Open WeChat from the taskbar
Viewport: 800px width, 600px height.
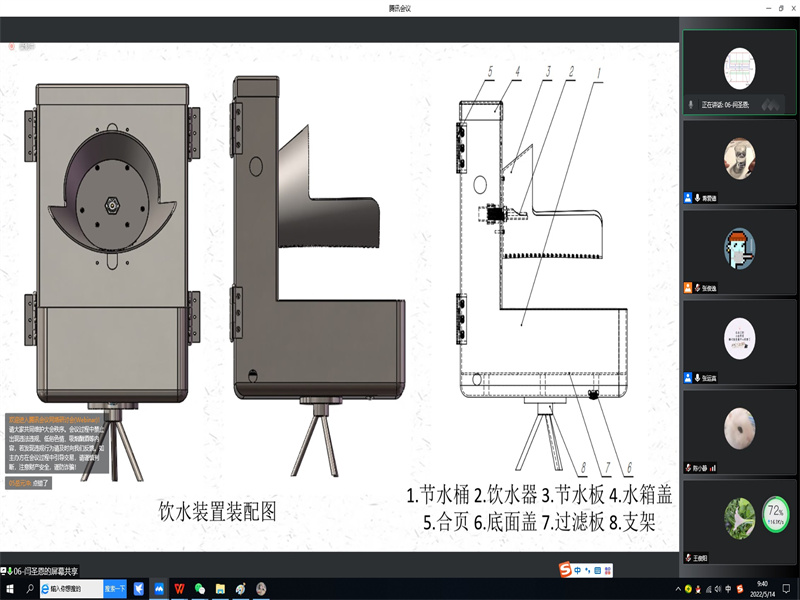coord(200,588)
